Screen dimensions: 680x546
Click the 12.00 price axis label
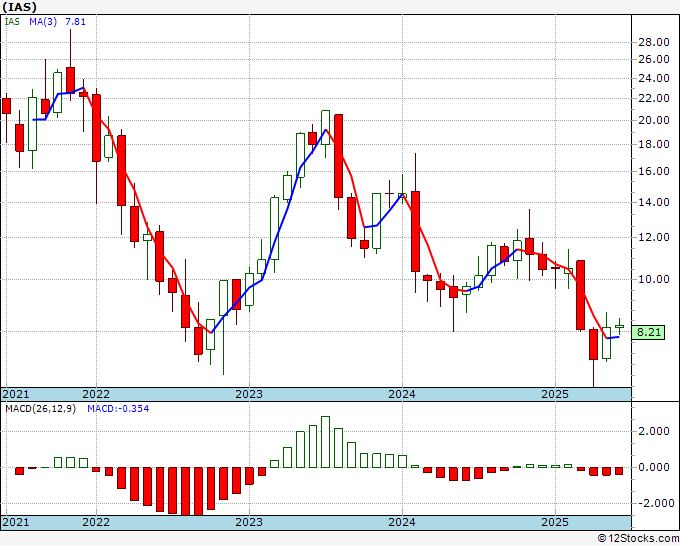tap(654, 237)
